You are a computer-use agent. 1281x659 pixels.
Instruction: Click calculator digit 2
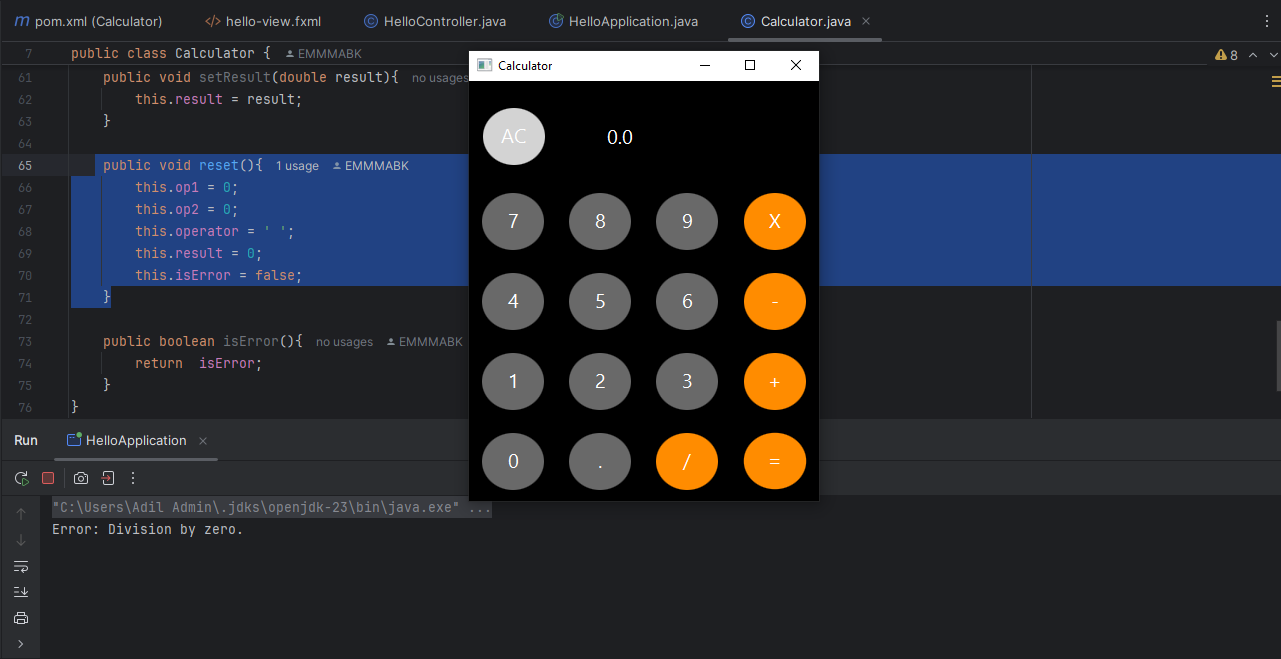point(600,381)
